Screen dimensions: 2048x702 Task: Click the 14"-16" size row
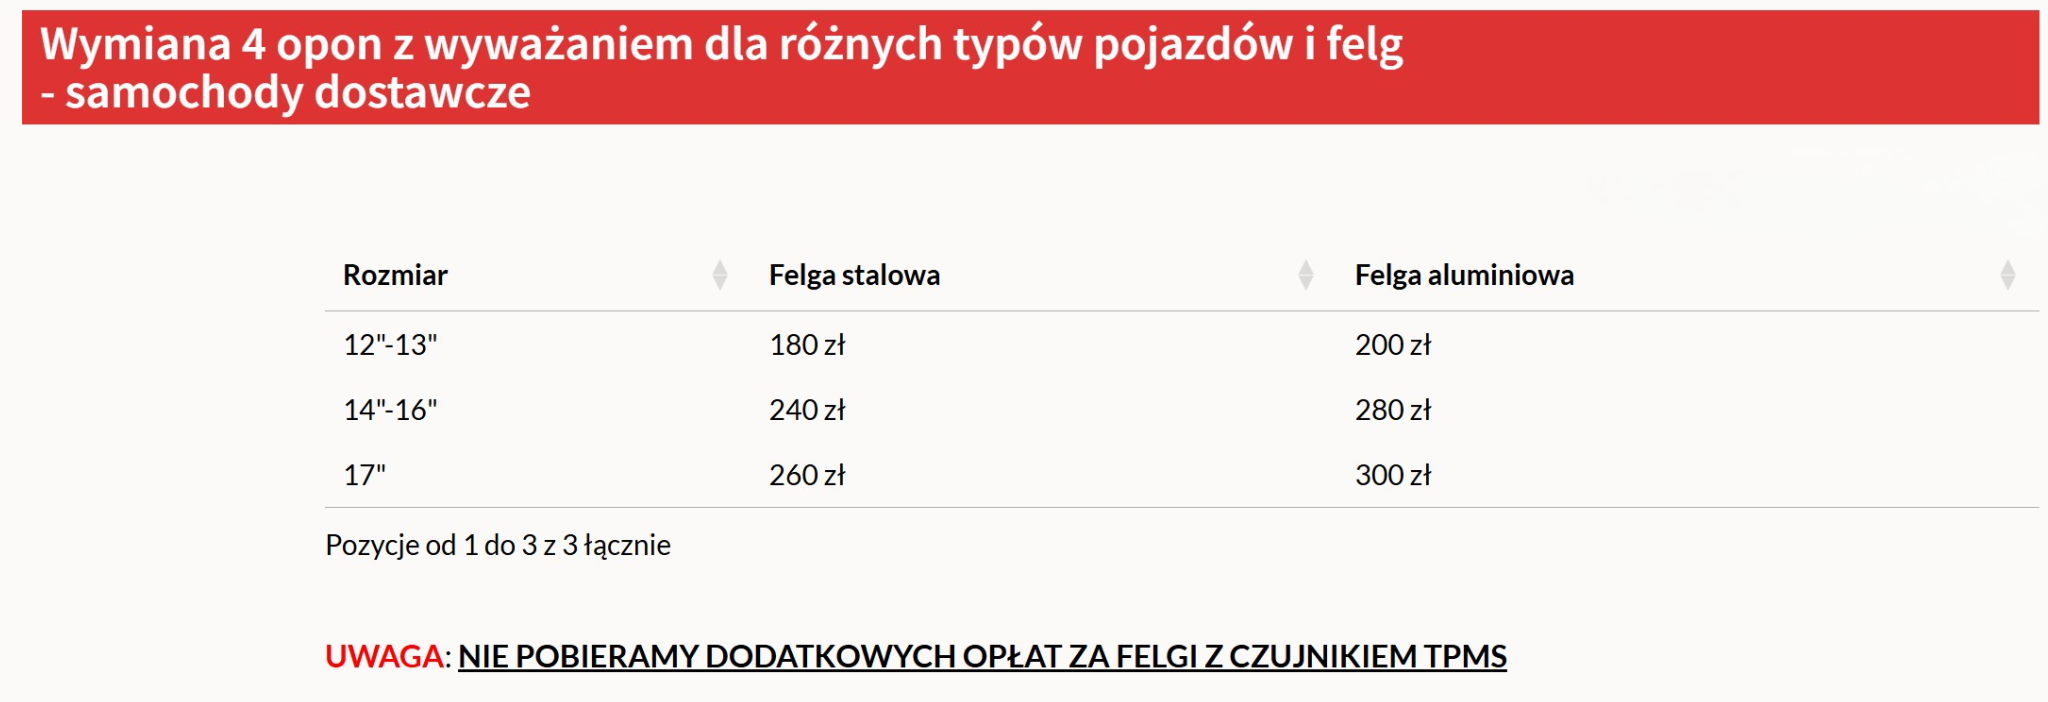pos(390,410)
